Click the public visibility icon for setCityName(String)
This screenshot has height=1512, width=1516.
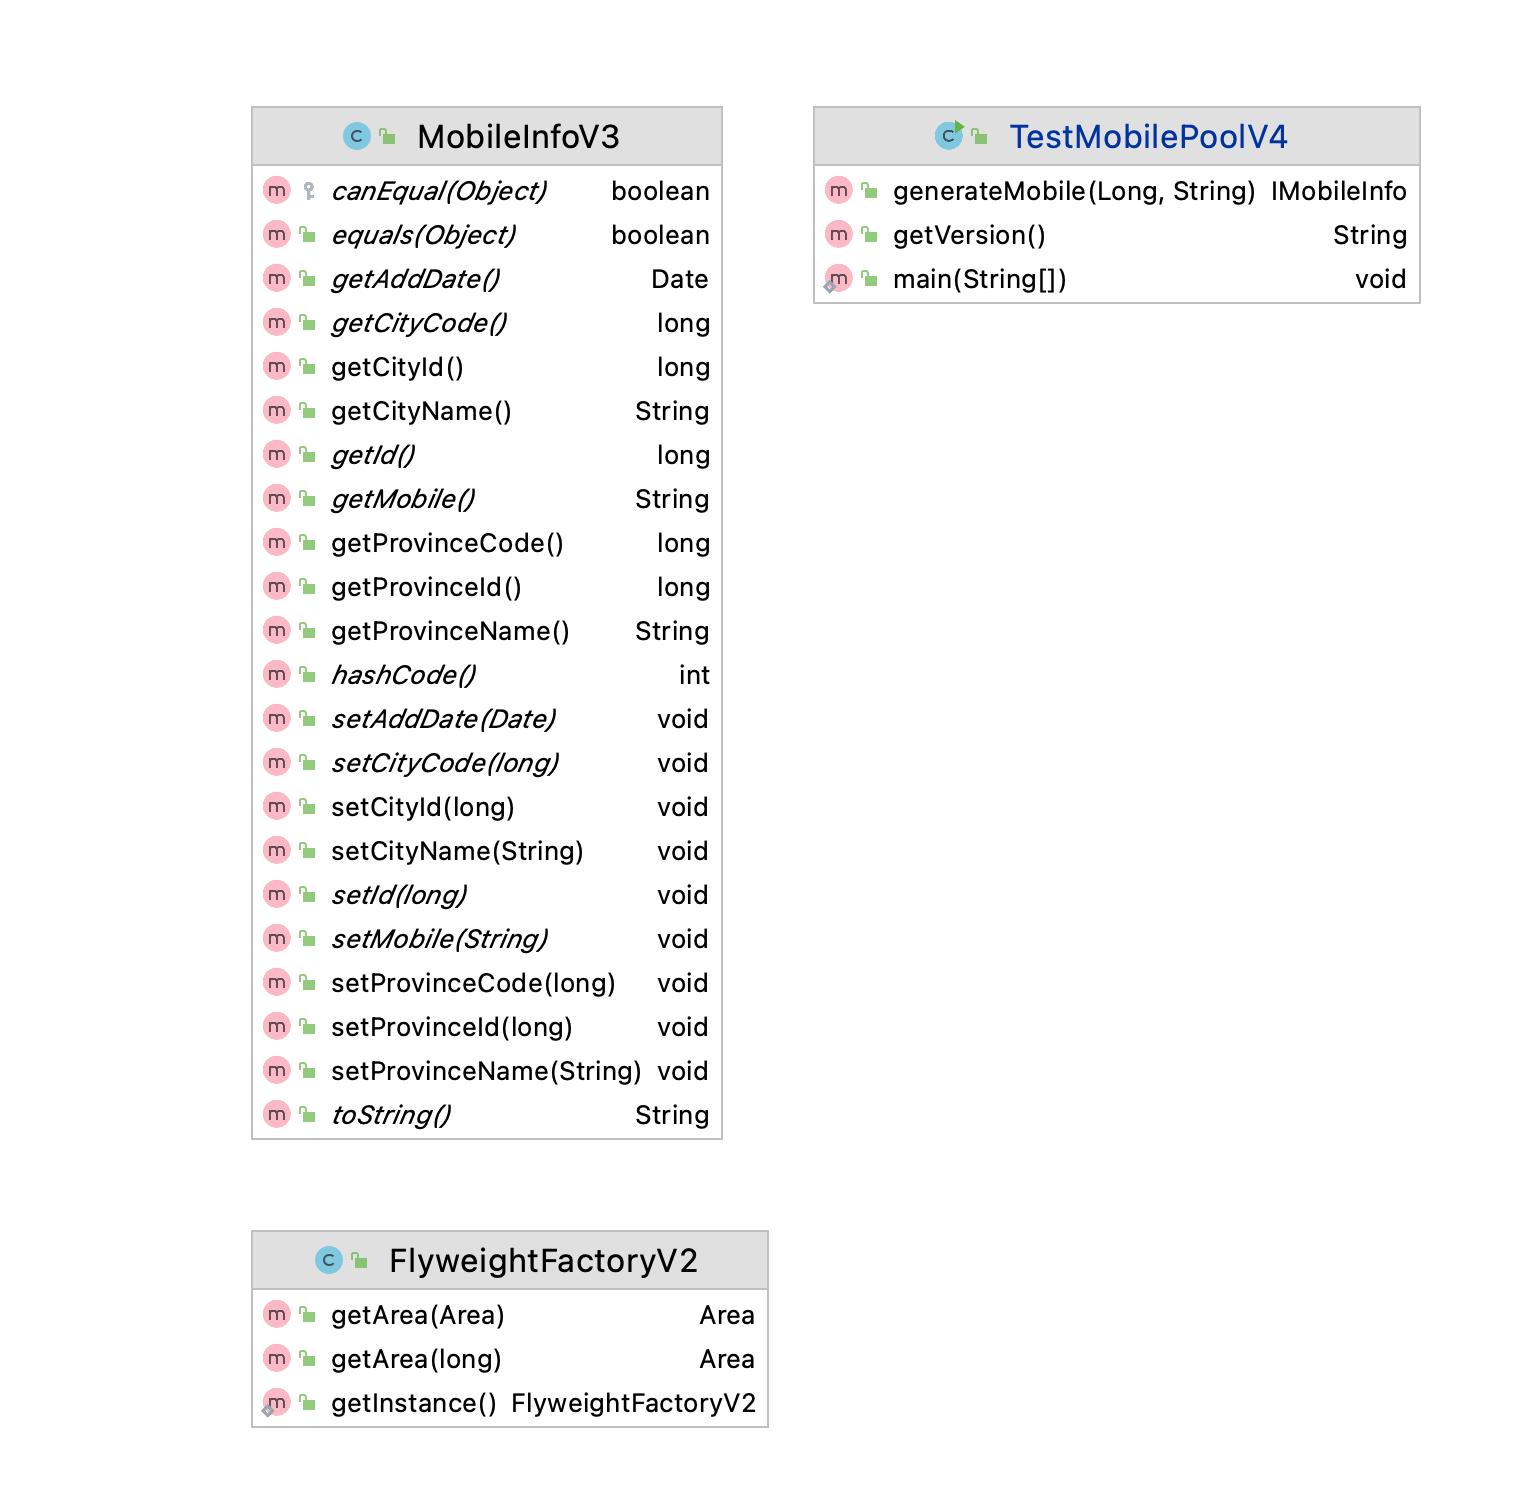[308, 850]
